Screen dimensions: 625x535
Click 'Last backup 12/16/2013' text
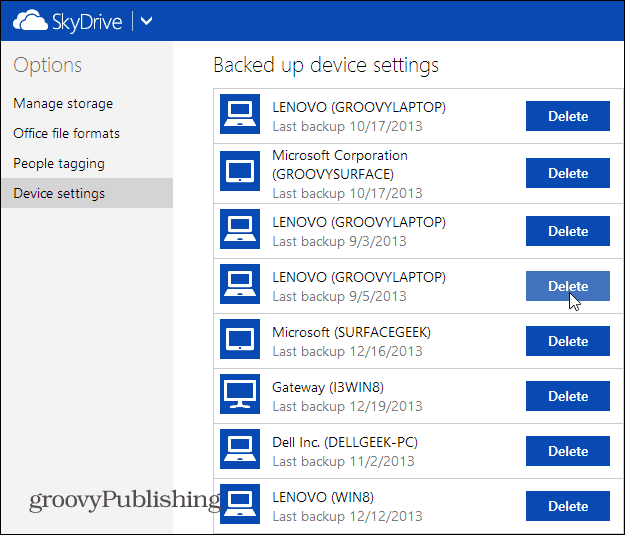pyautogui.click(x=347, y=351)
